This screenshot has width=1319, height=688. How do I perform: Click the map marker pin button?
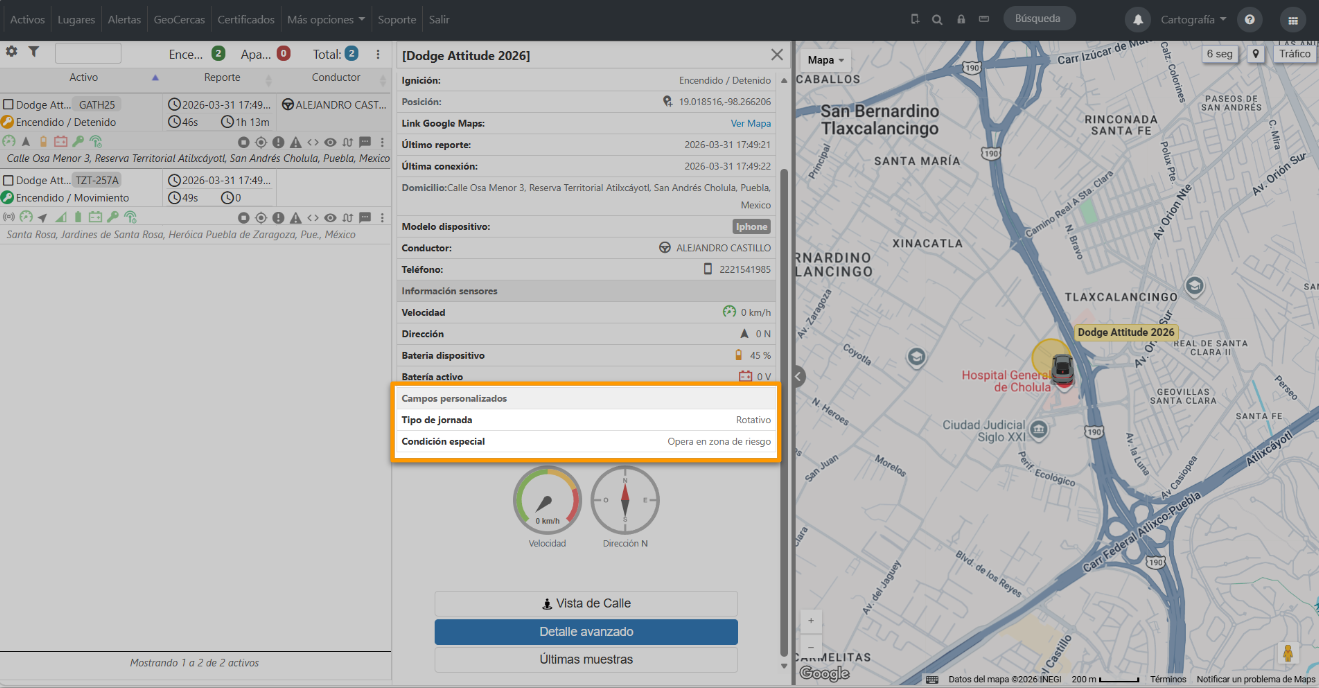(x=1255, y=54)
